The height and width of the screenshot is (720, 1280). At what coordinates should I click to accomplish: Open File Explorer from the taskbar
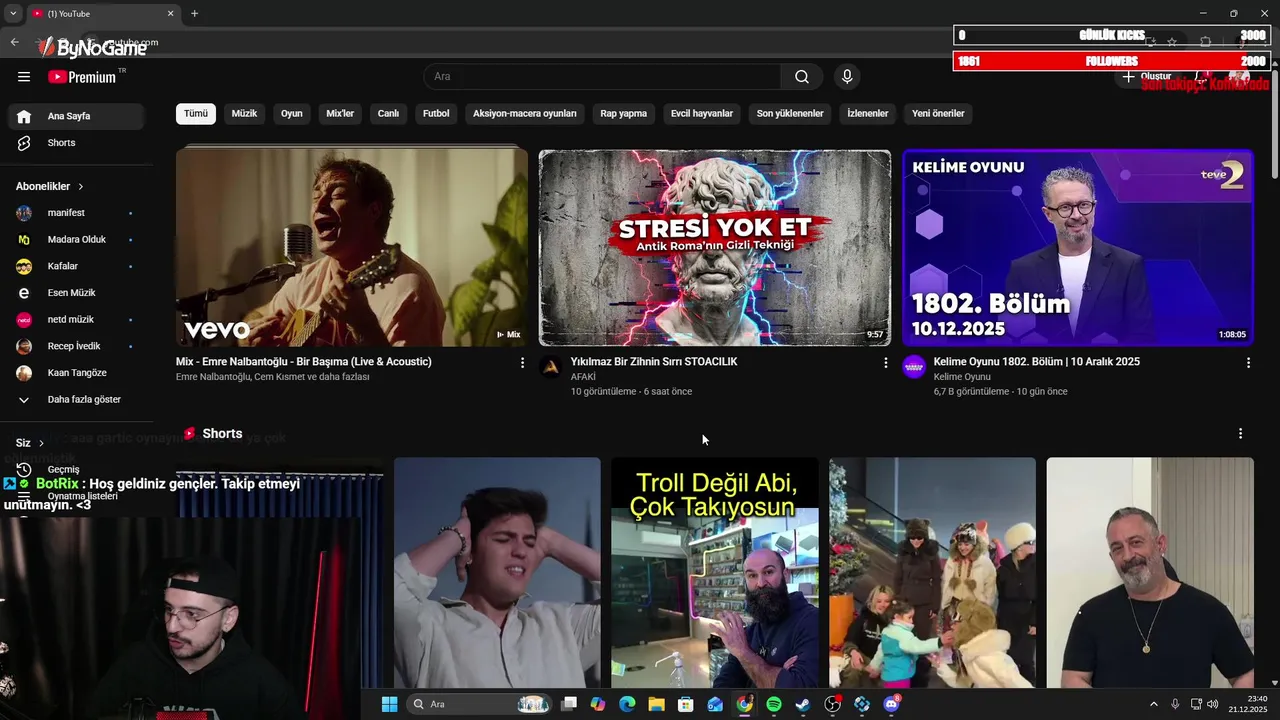656,704
